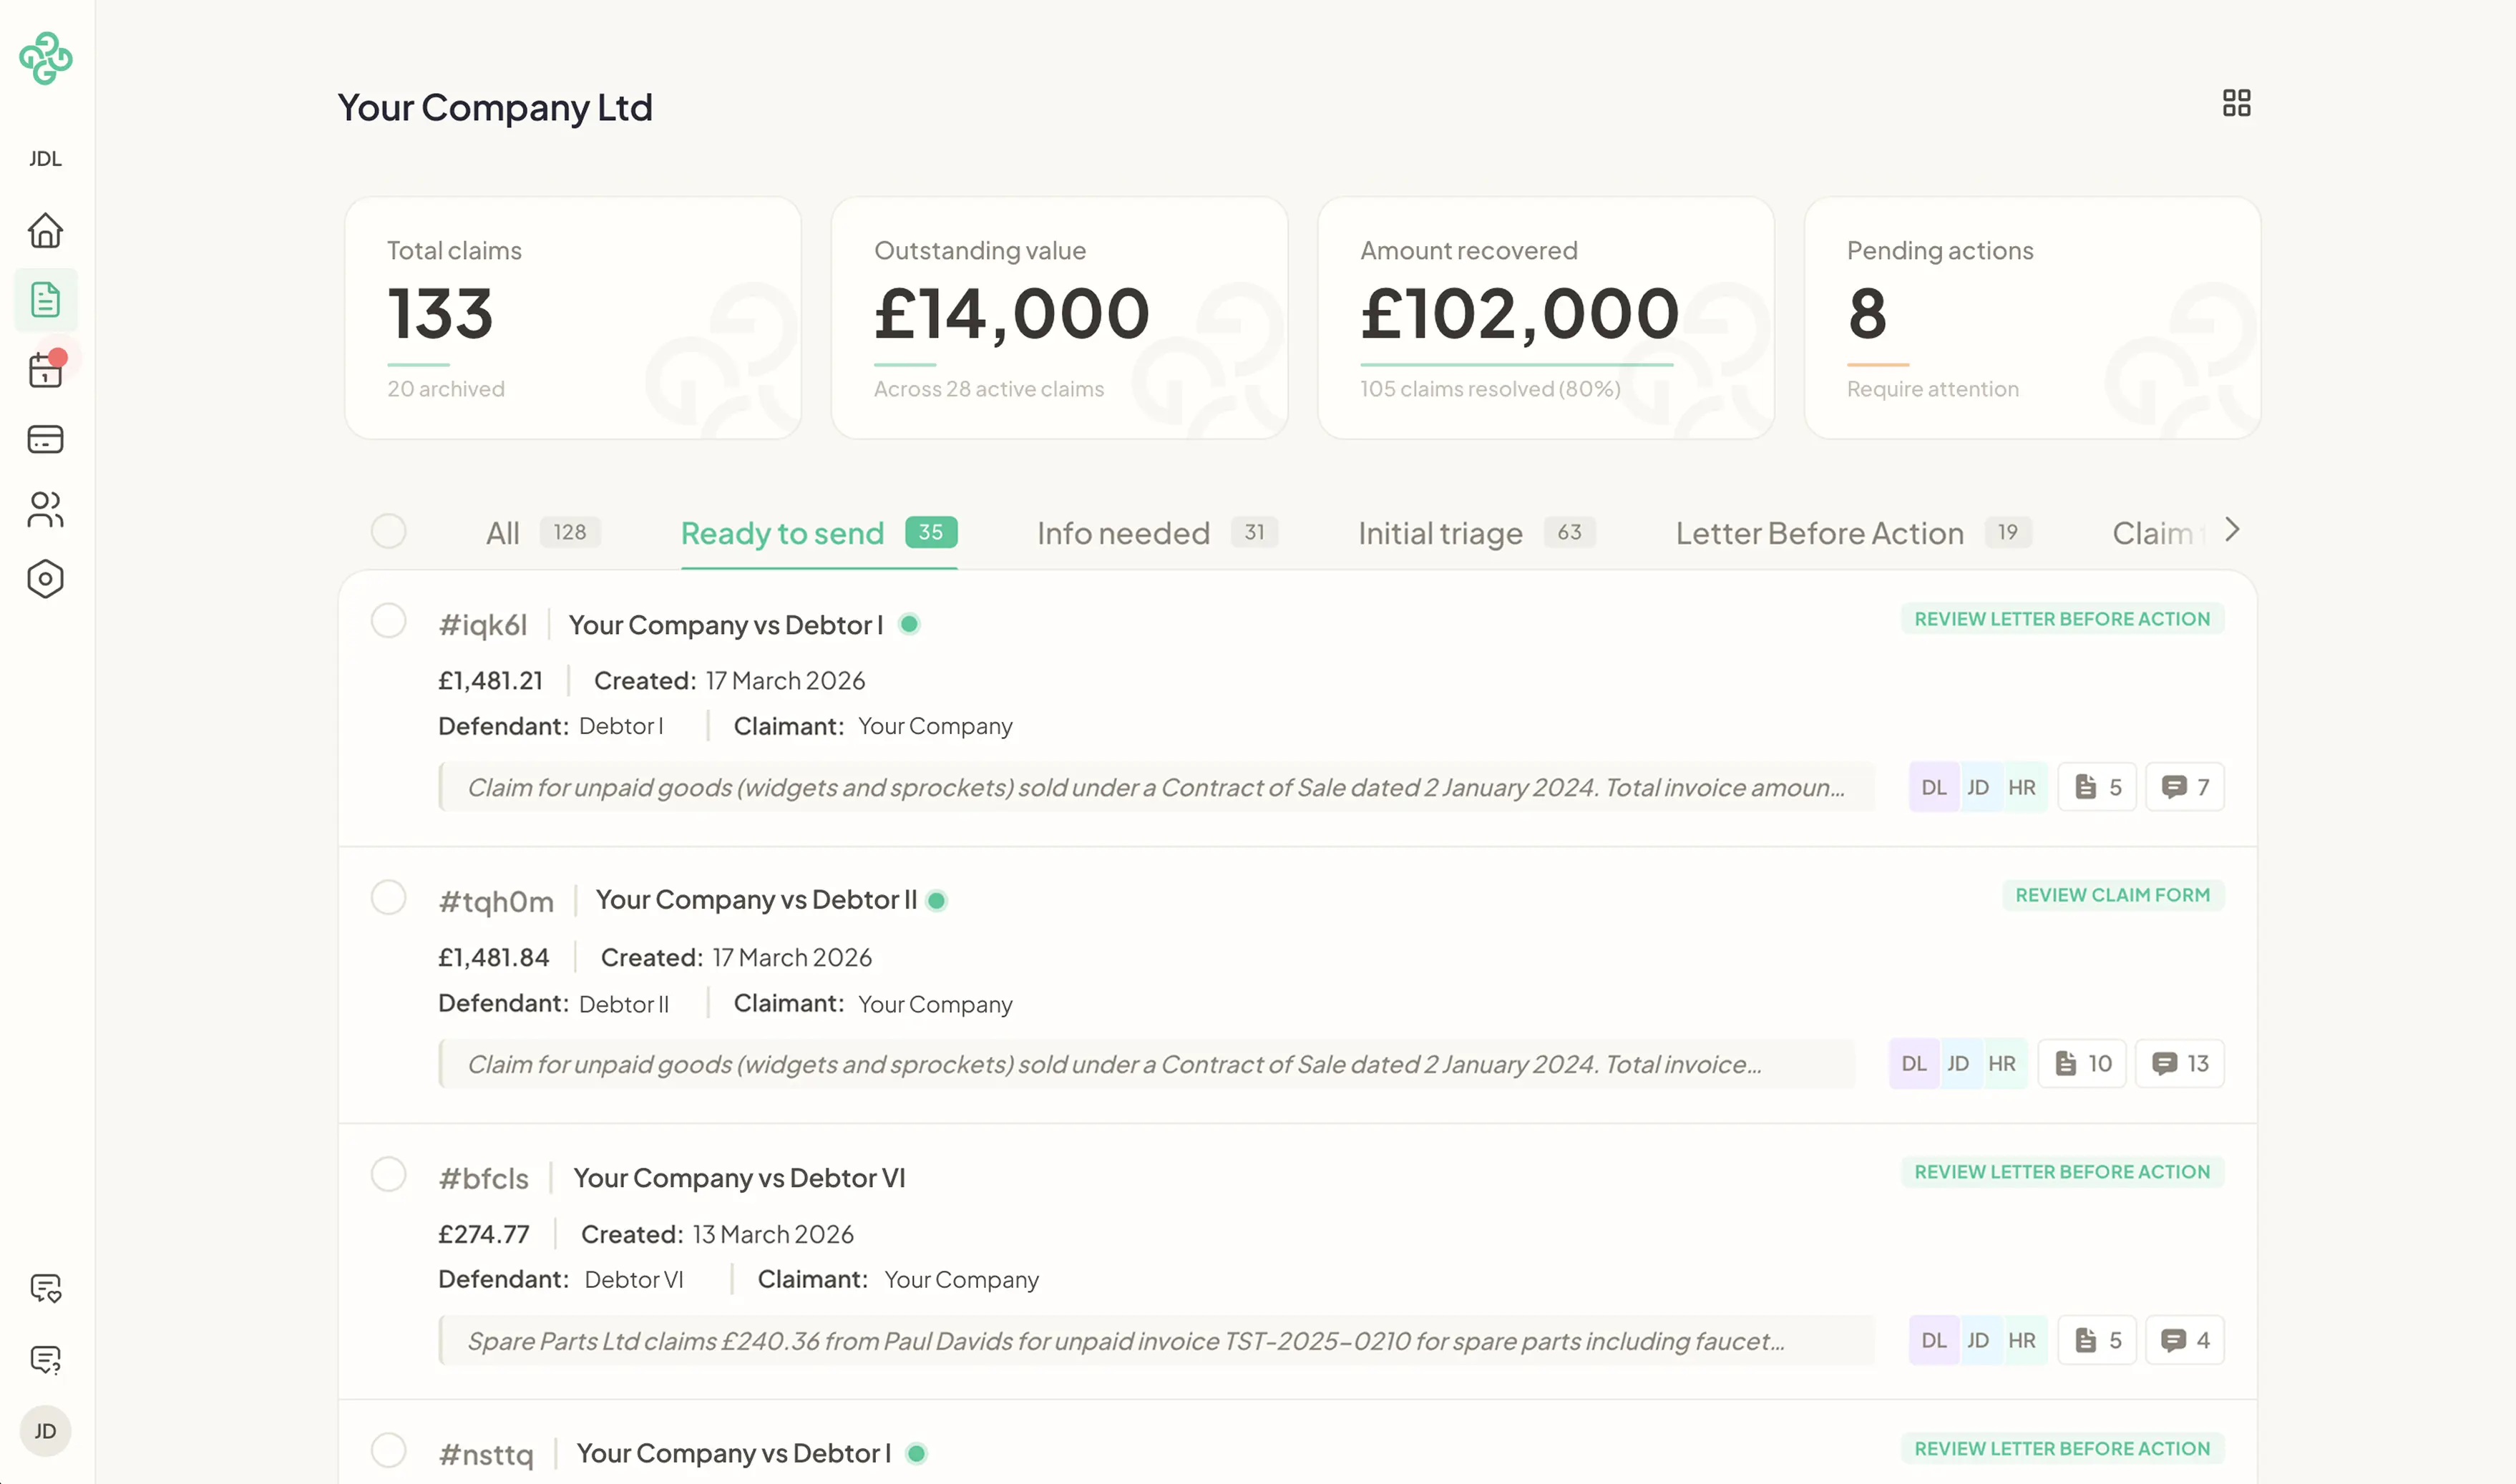Open the calendar icon with red notification
This screenshot has height=1484, width=2516.
click(45, 370)
